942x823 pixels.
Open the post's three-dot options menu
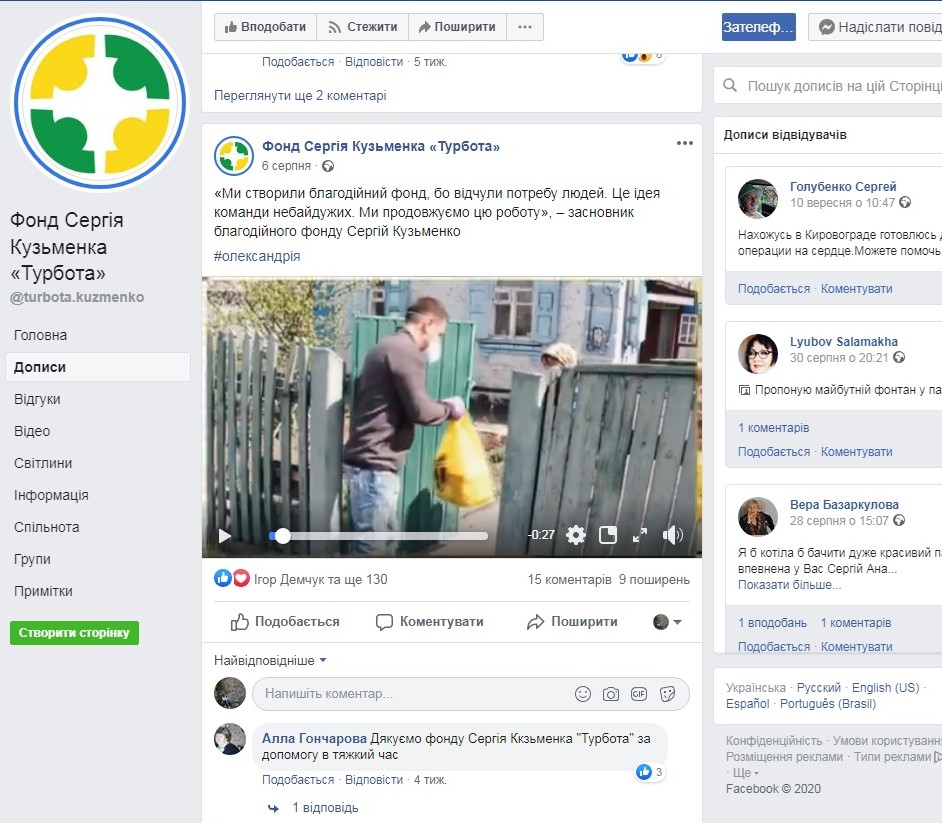click(x=685, y=143)
